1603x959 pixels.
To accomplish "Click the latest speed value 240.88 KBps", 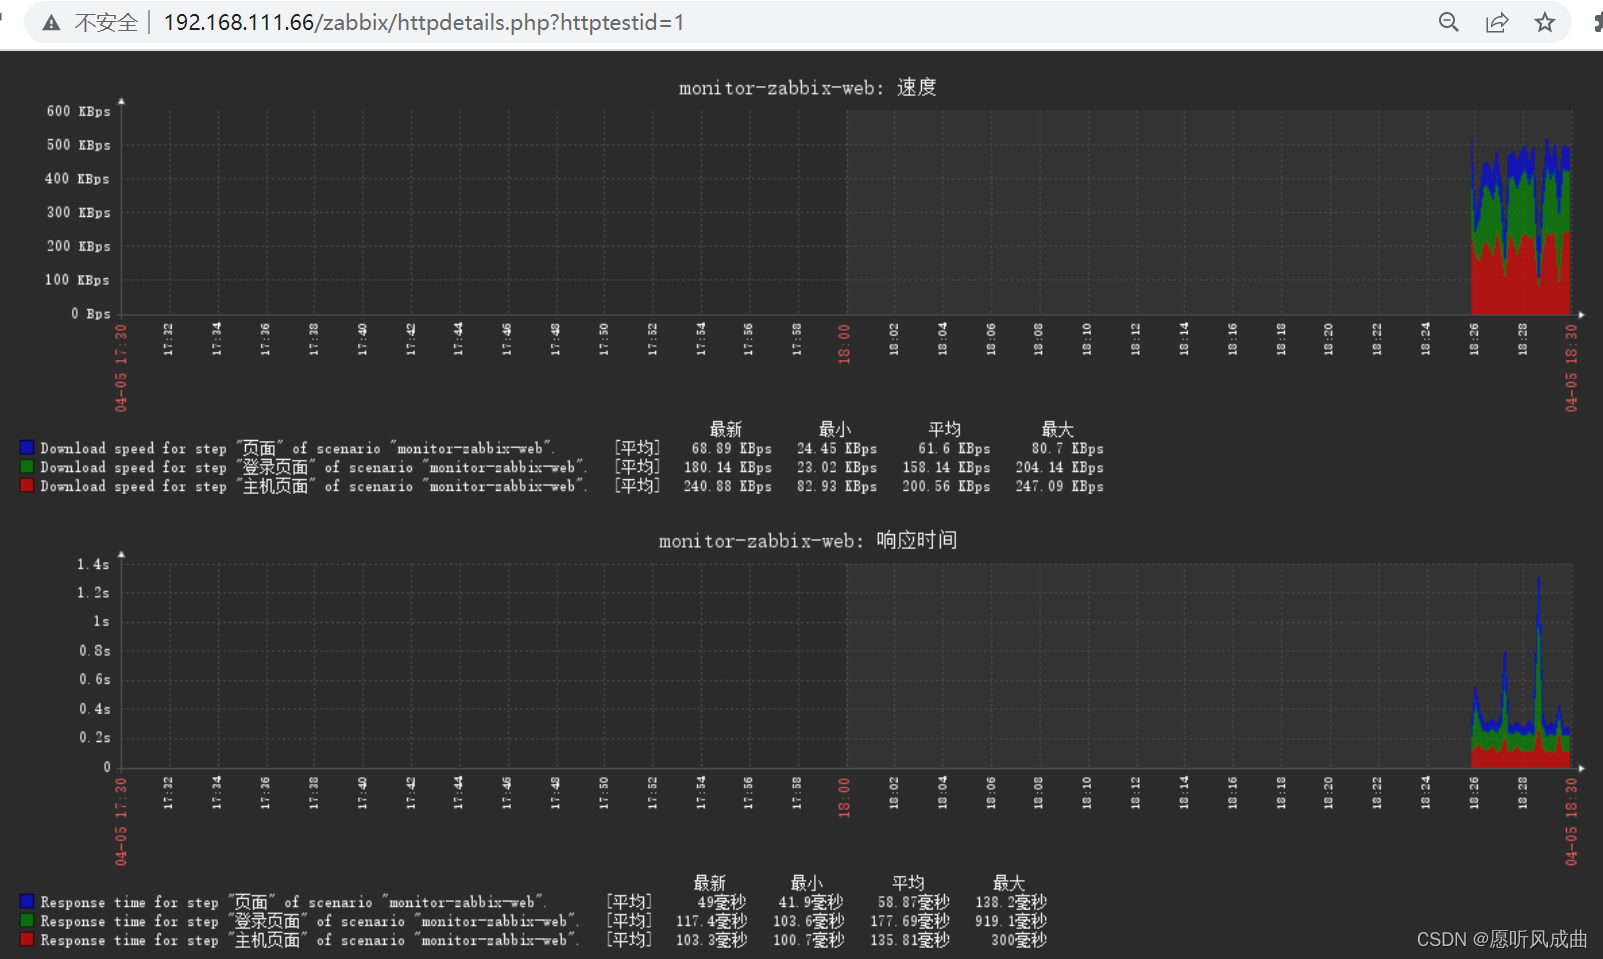I will coord(728,487).
